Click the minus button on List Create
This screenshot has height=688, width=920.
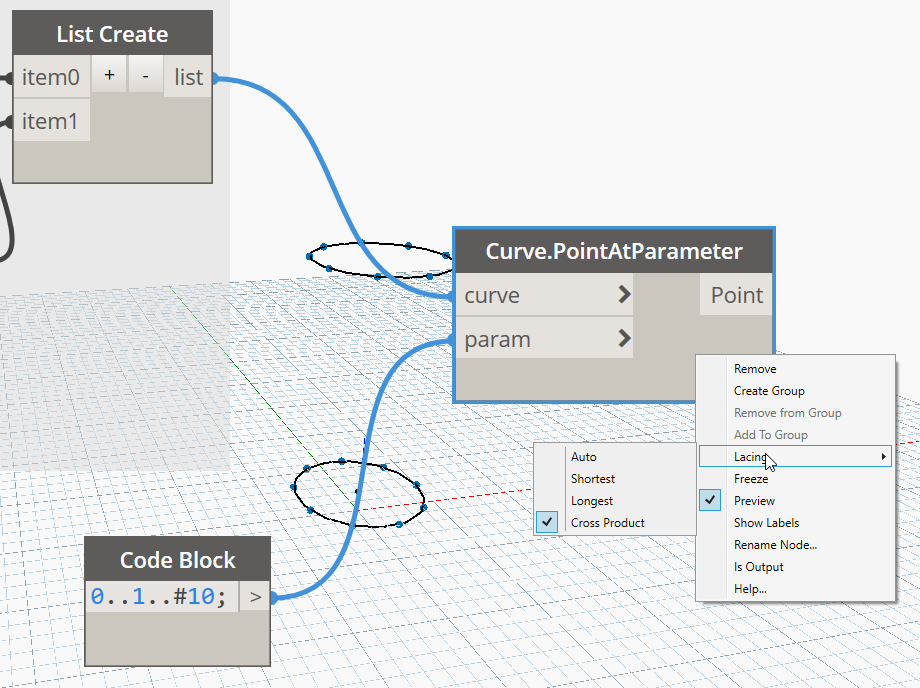click(x=146, y=77)
